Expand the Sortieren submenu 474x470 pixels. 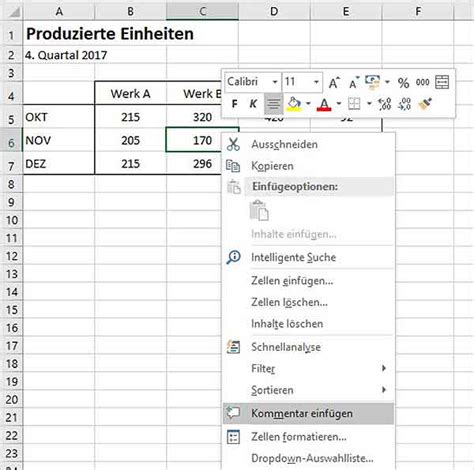(308, 390)
